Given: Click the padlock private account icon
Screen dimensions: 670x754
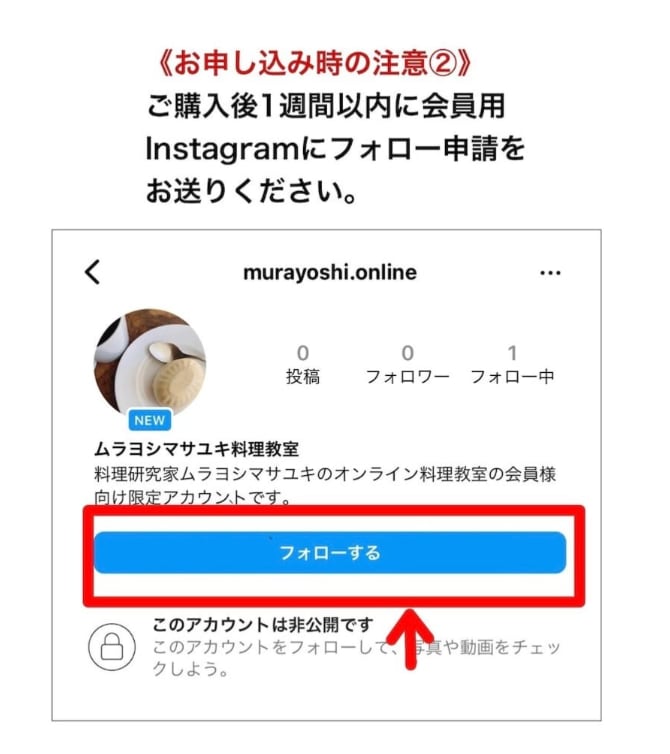Looking at the screenshot, I should (112, 647).
